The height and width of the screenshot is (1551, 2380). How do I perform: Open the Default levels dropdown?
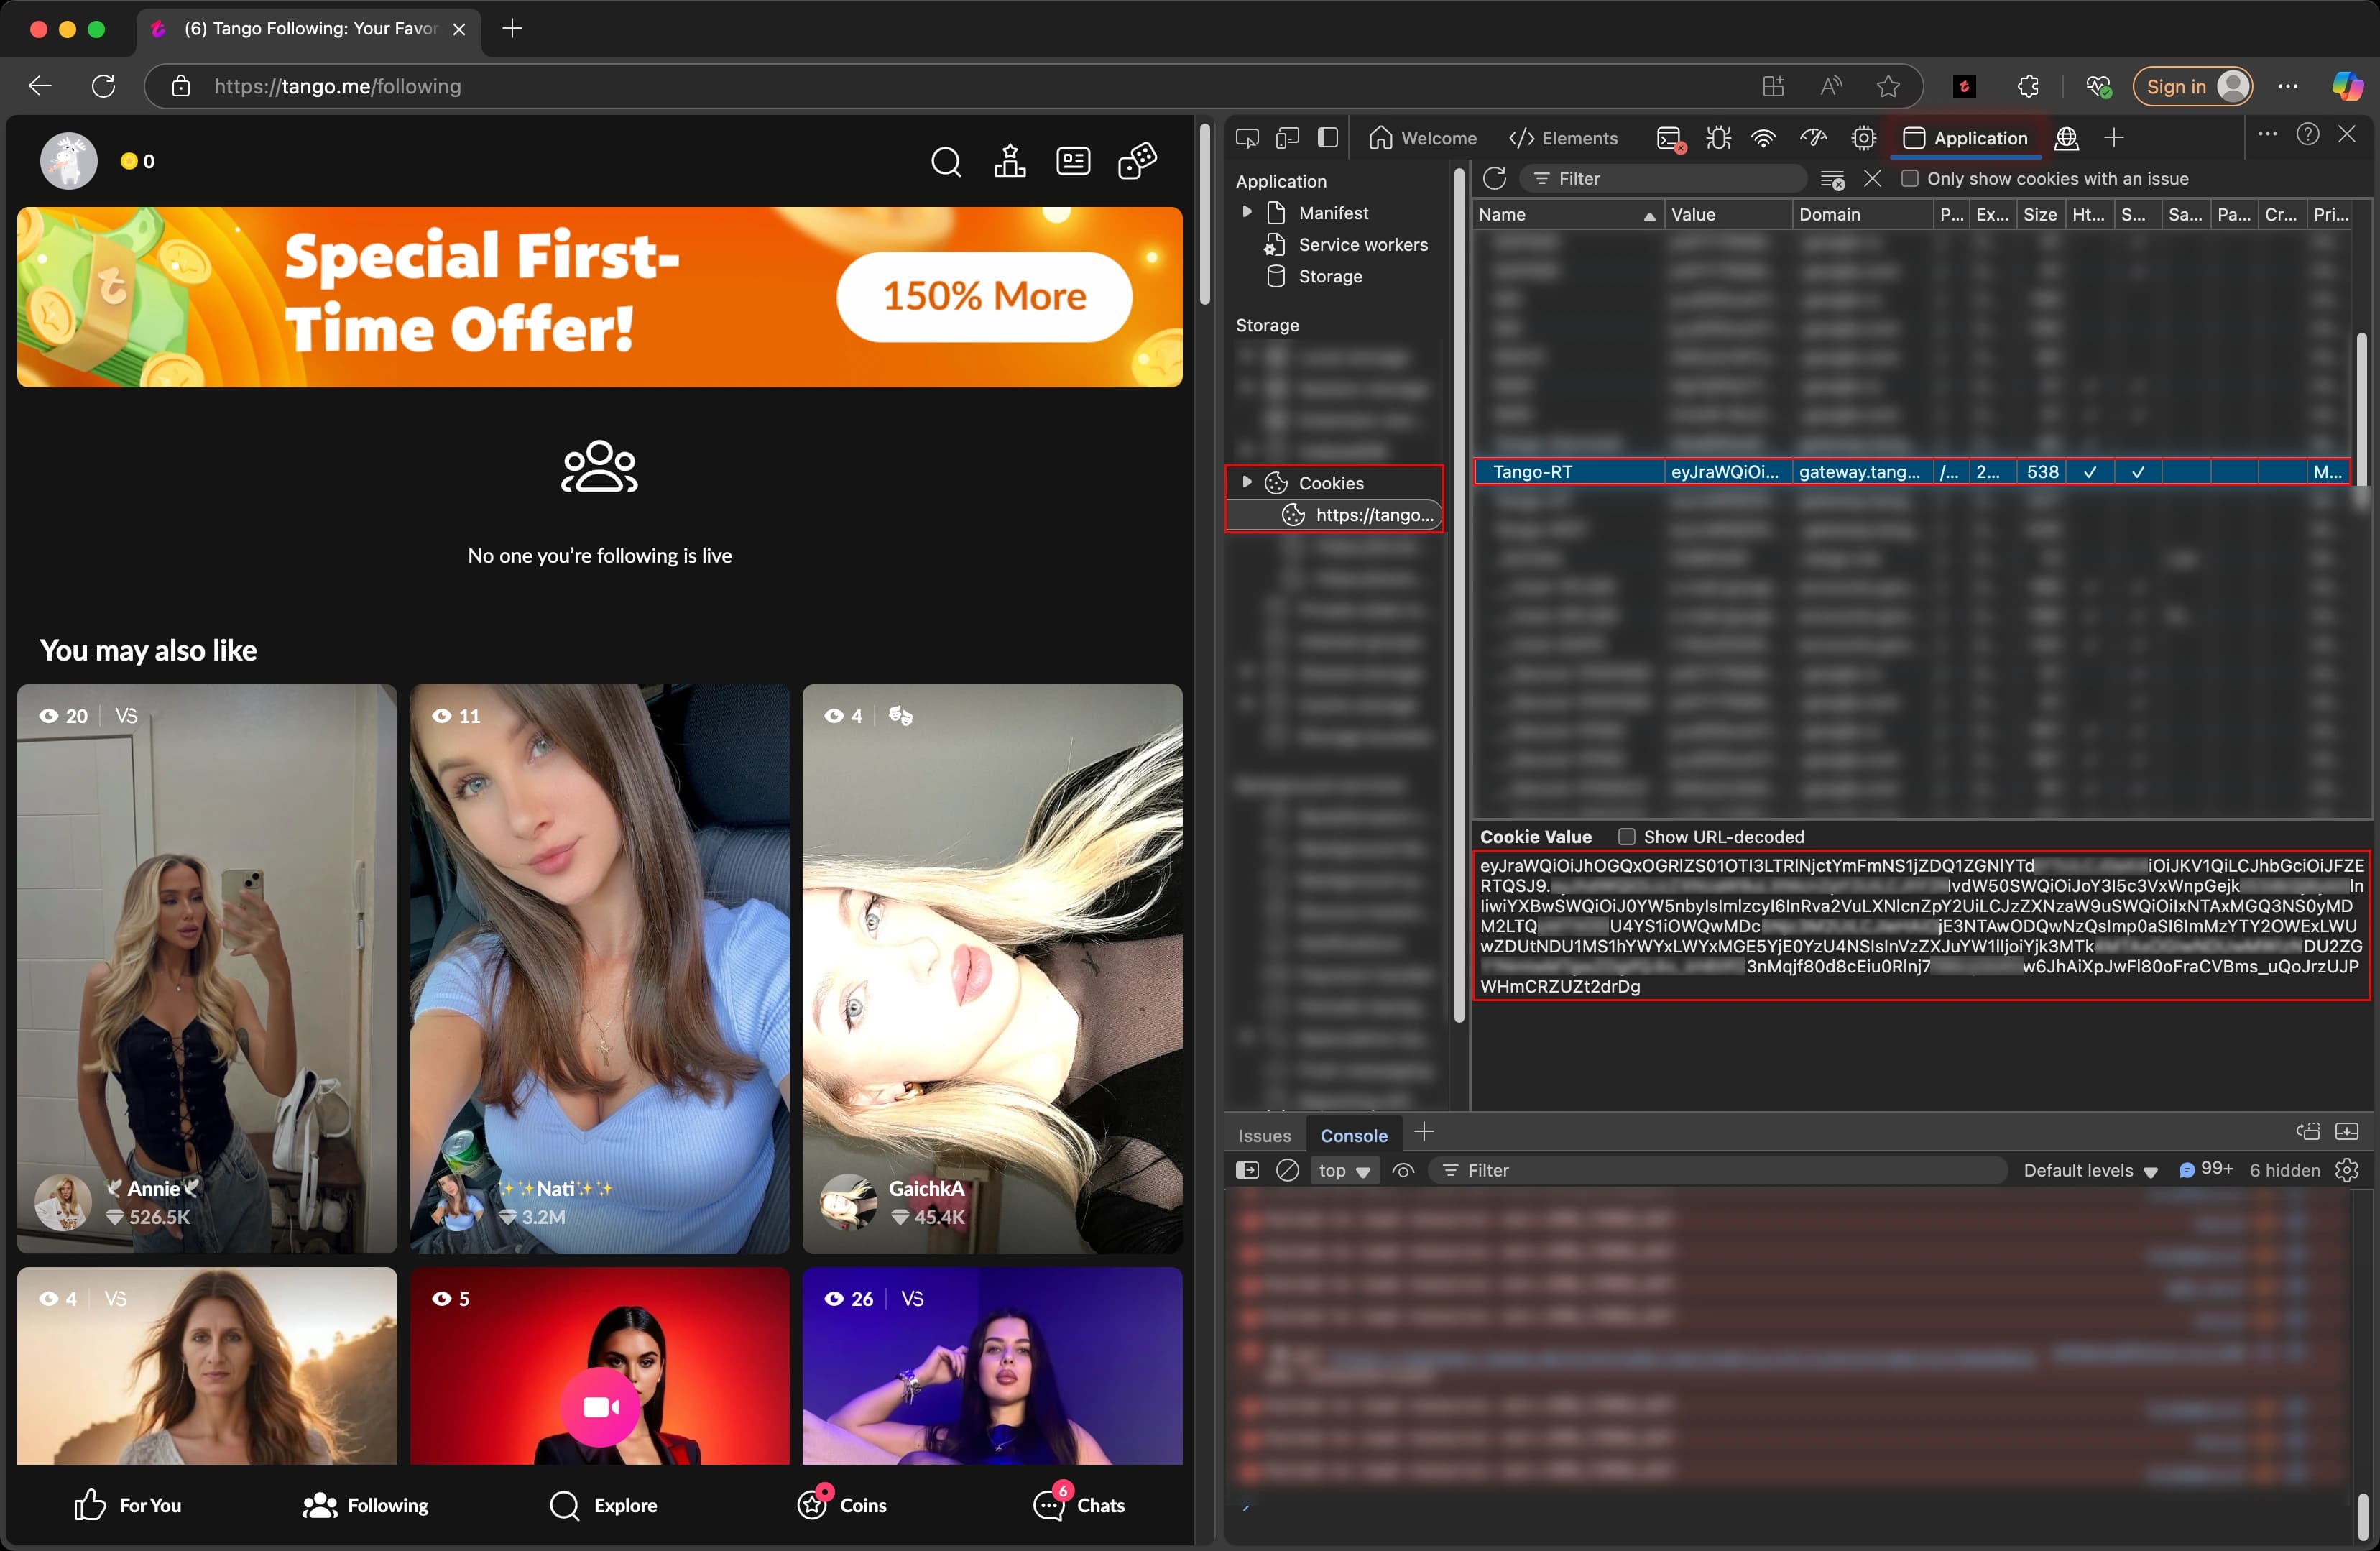pyautogui.click(x=2090, y=1170)
